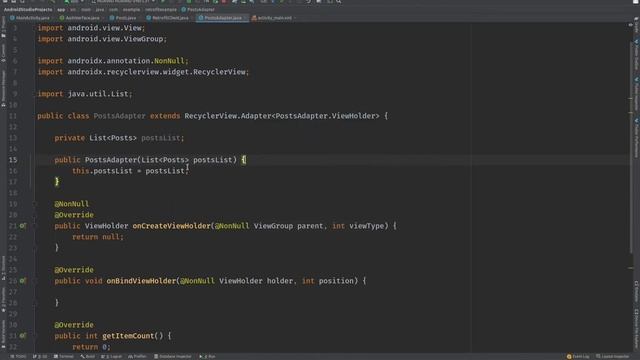The image size is (640, 360).
Task: Click the override gutter icon beside onBindViewHolder
Action: 22,281
